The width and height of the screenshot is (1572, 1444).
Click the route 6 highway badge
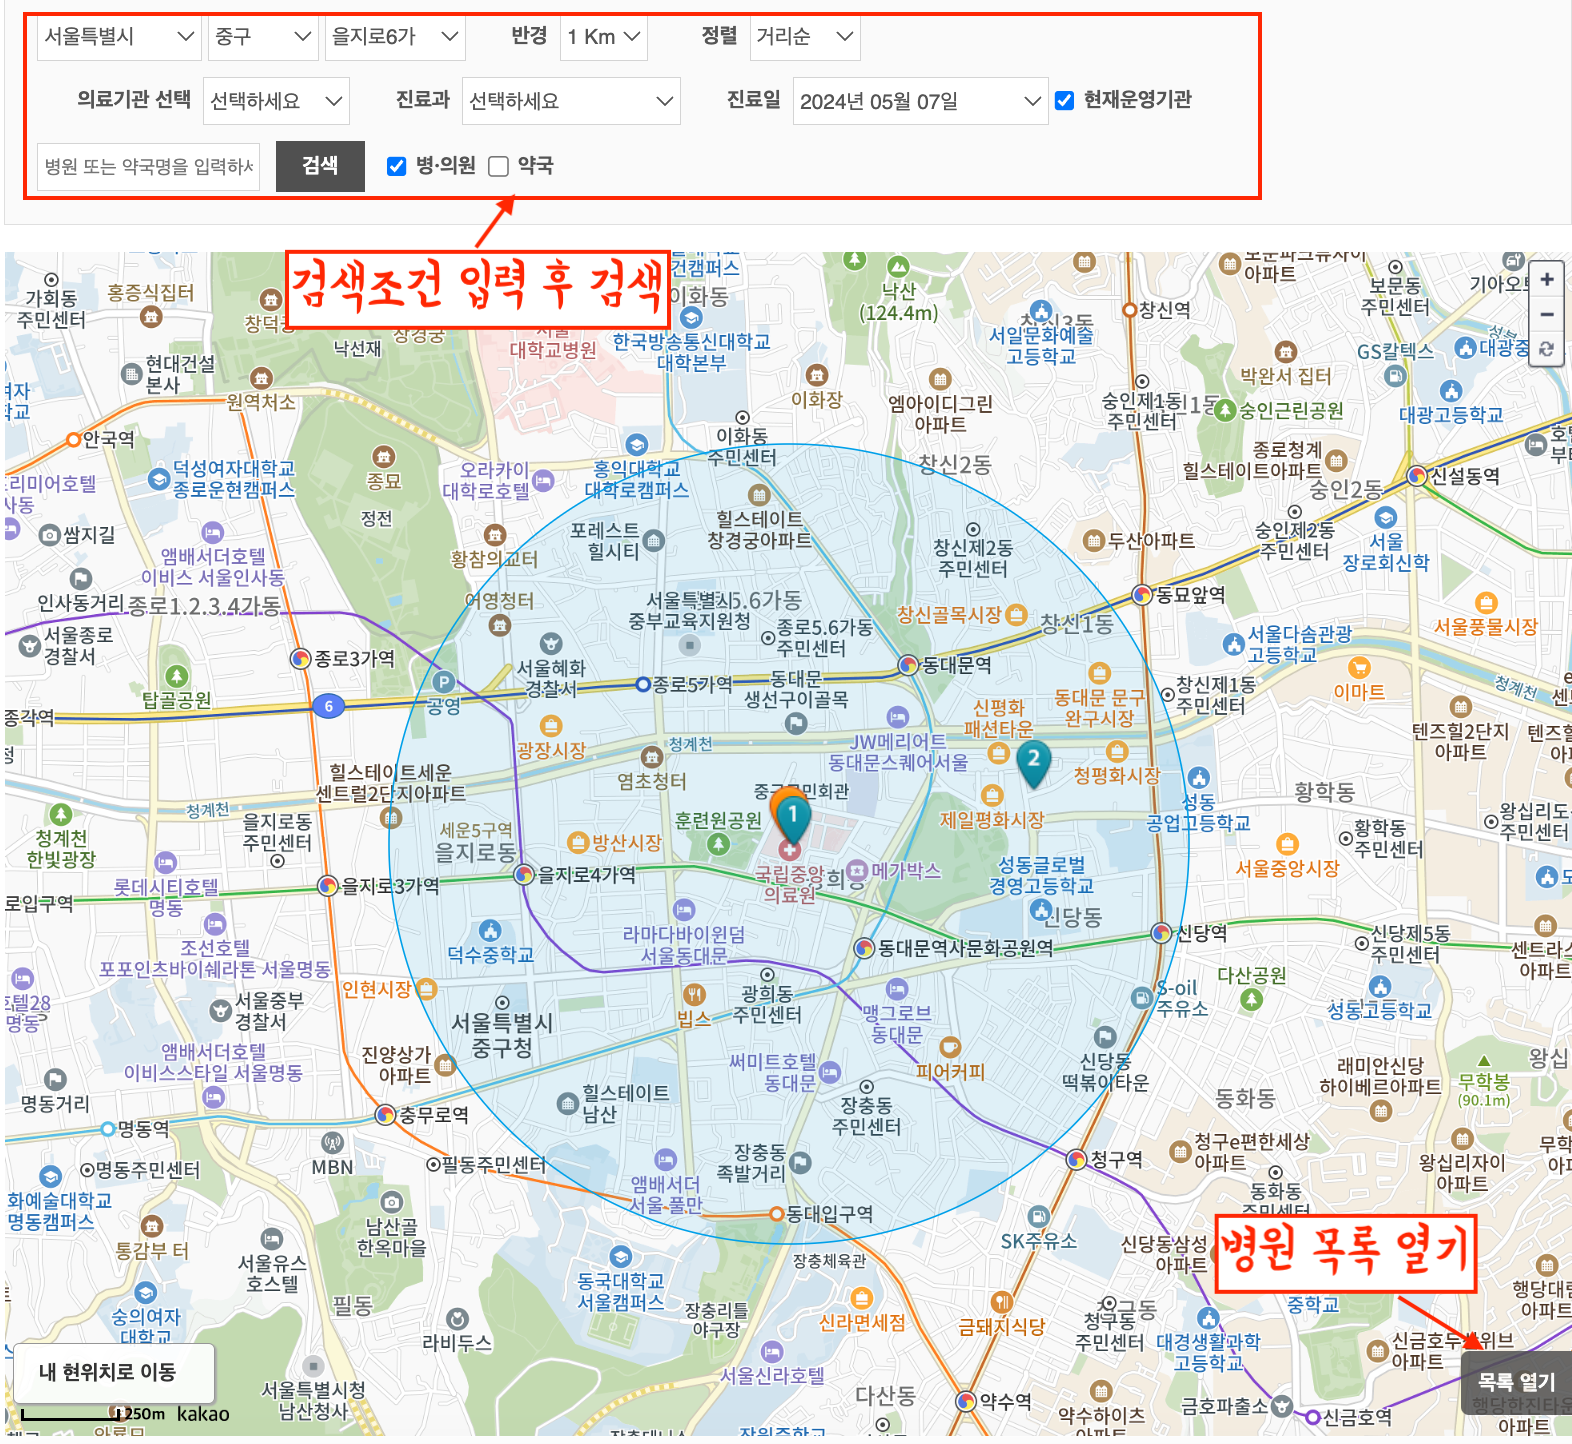[328, 706]
